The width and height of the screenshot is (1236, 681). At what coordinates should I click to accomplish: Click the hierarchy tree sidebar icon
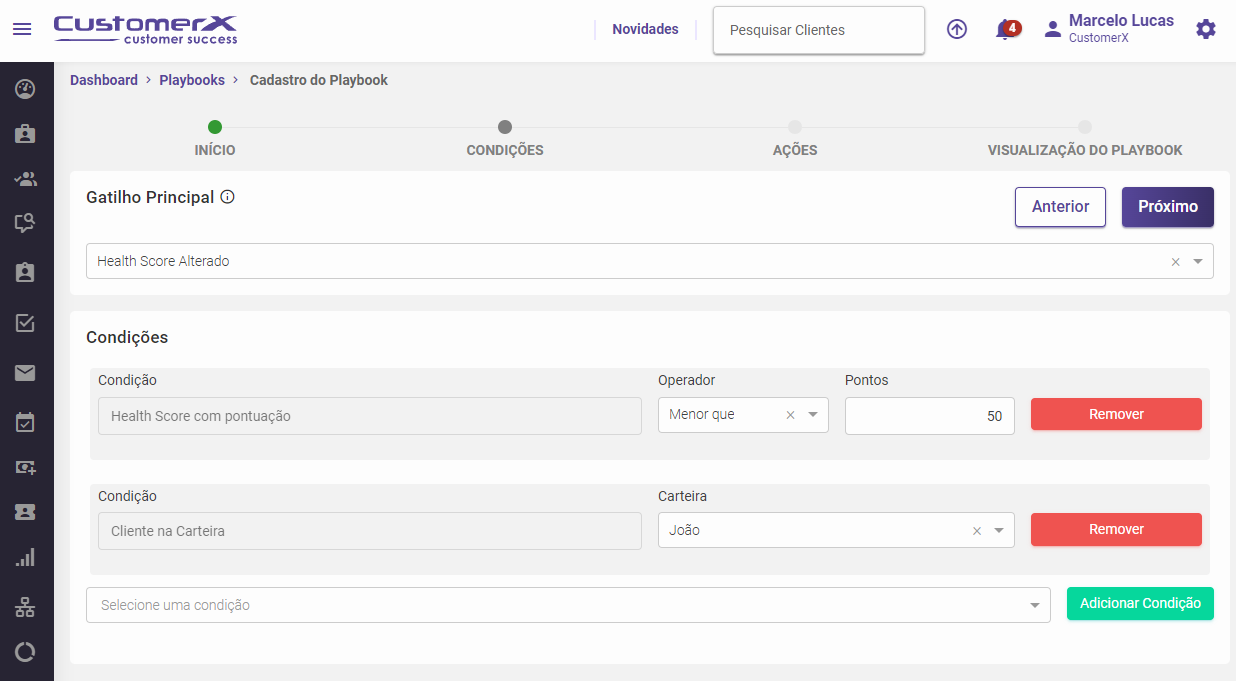[26, 607]
